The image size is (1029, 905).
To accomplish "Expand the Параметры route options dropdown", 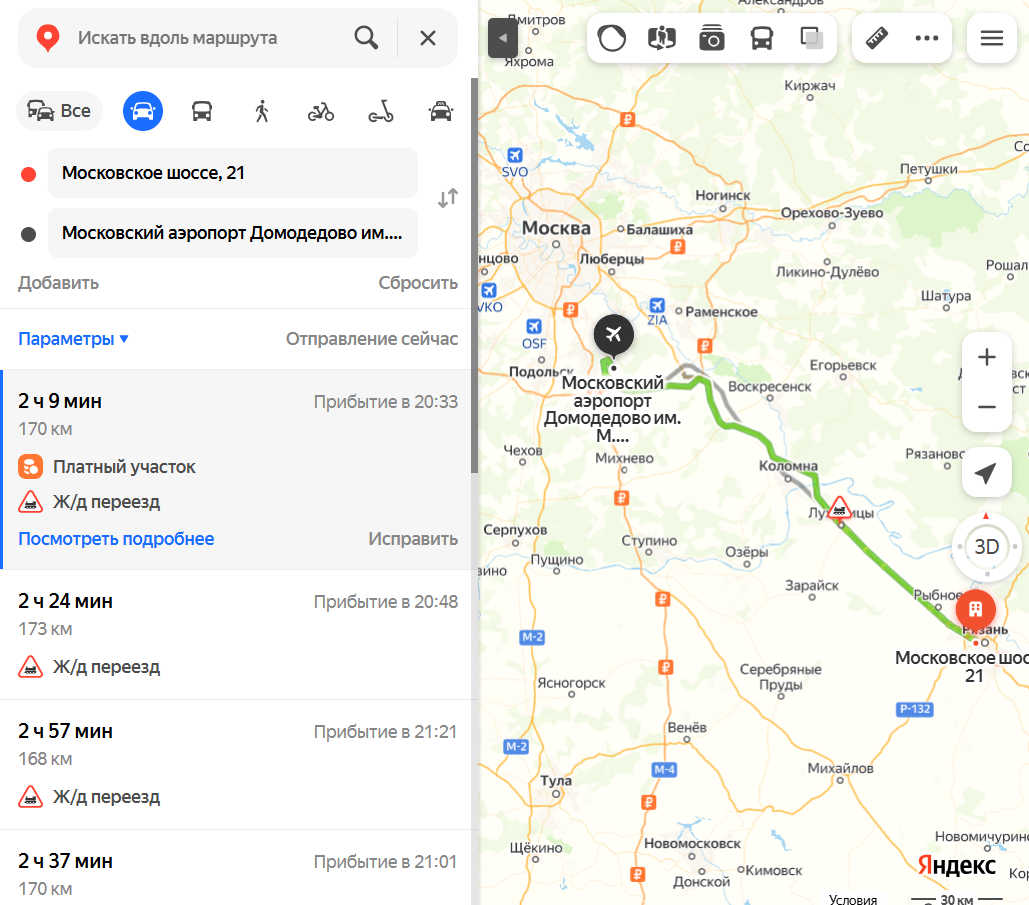I will [73, 339].
